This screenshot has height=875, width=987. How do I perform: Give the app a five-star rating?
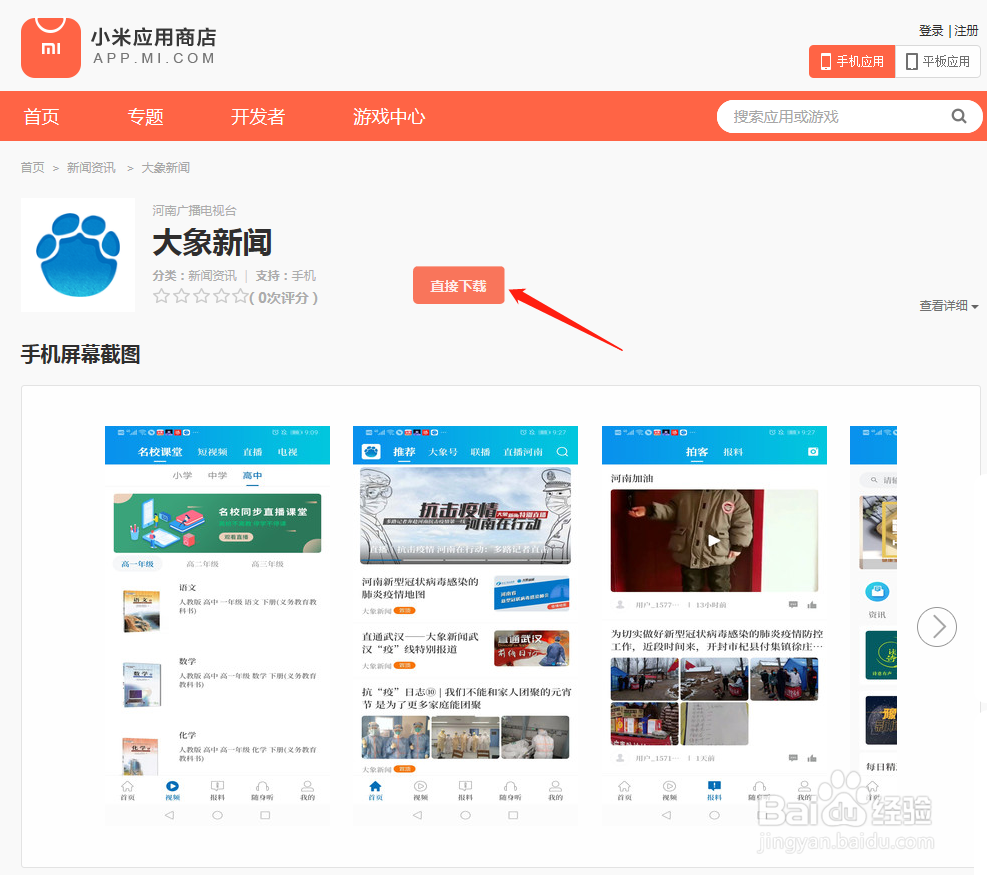coord(240,296)
